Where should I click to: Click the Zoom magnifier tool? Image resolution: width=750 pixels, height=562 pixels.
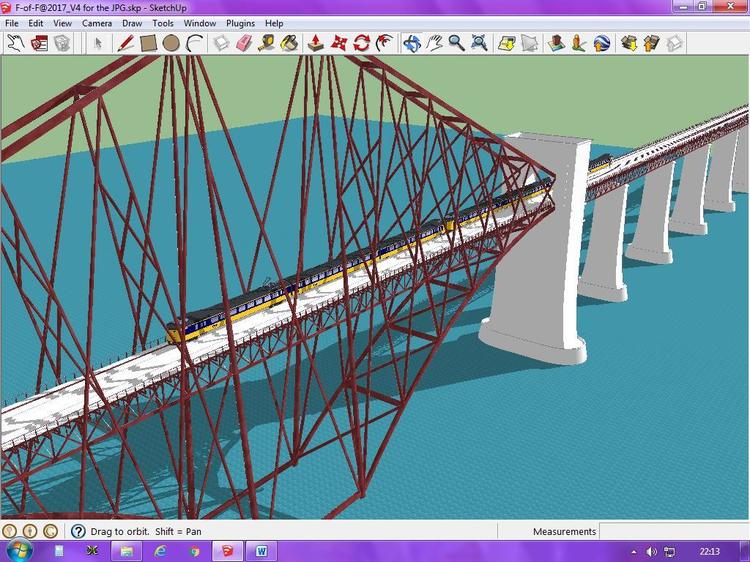(456, 43)
